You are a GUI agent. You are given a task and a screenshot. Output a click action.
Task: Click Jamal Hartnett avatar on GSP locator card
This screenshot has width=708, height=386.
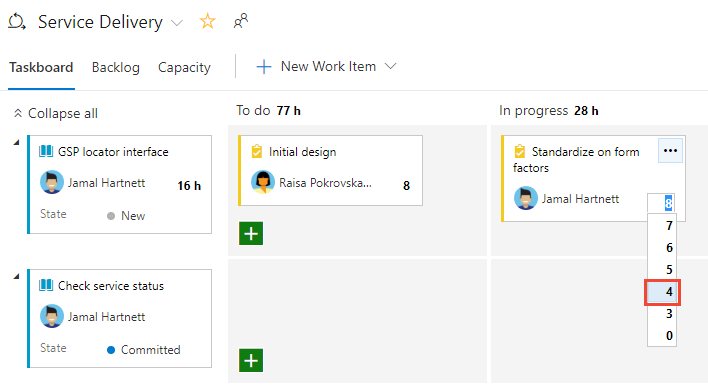(x=51, y=182)
